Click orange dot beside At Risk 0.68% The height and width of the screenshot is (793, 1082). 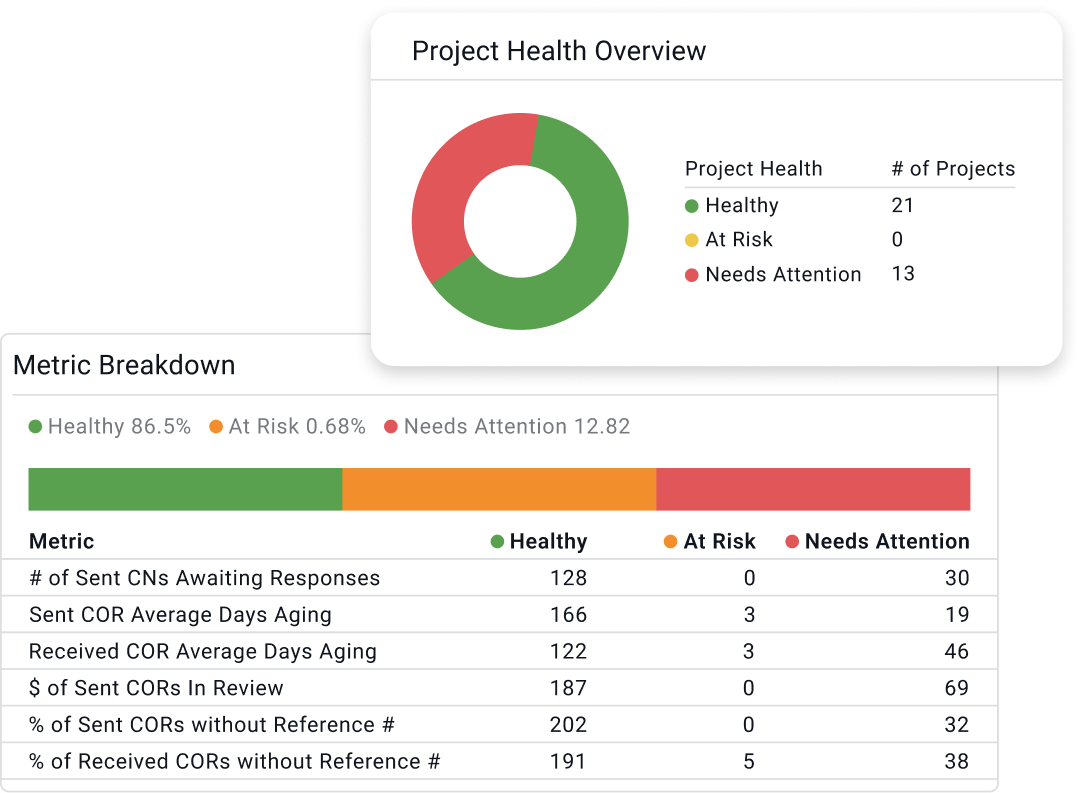[x=216, y=427]
